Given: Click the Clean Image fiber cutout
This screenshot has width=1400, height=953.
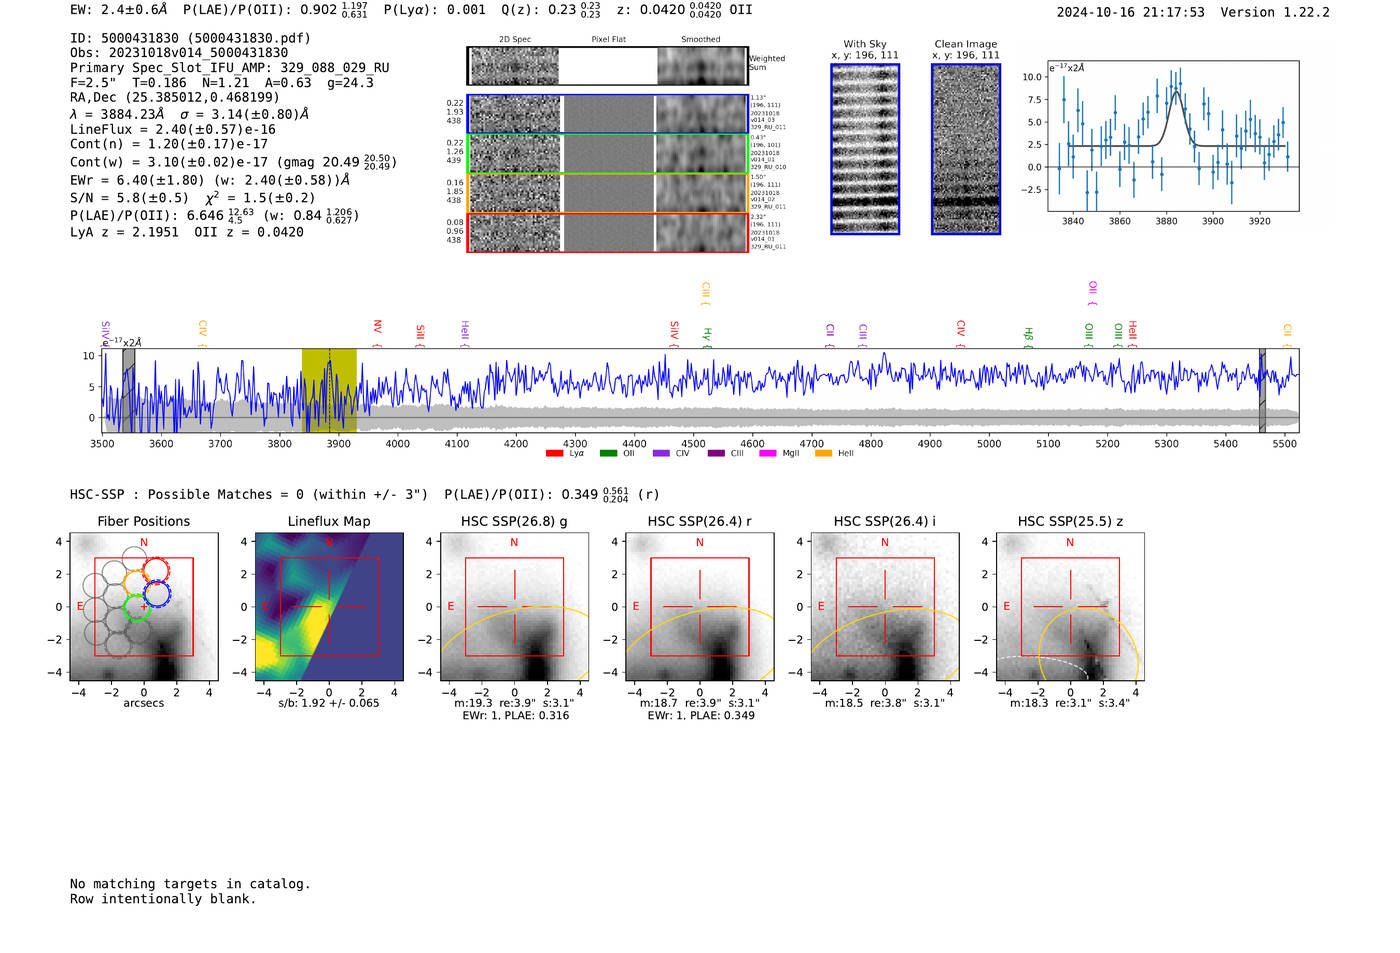Looking at the screenshot, I should [966, 149].
